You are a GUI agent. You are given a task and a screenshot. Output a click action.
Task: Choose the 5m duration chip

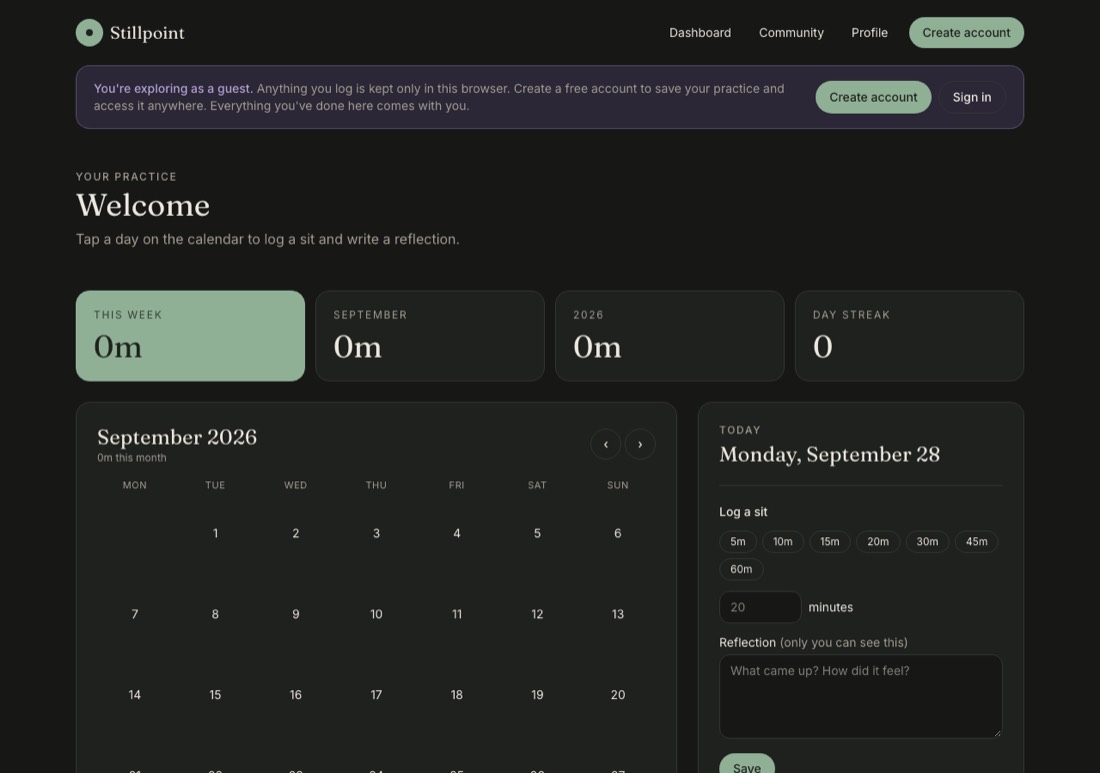[x=737, y=541]
